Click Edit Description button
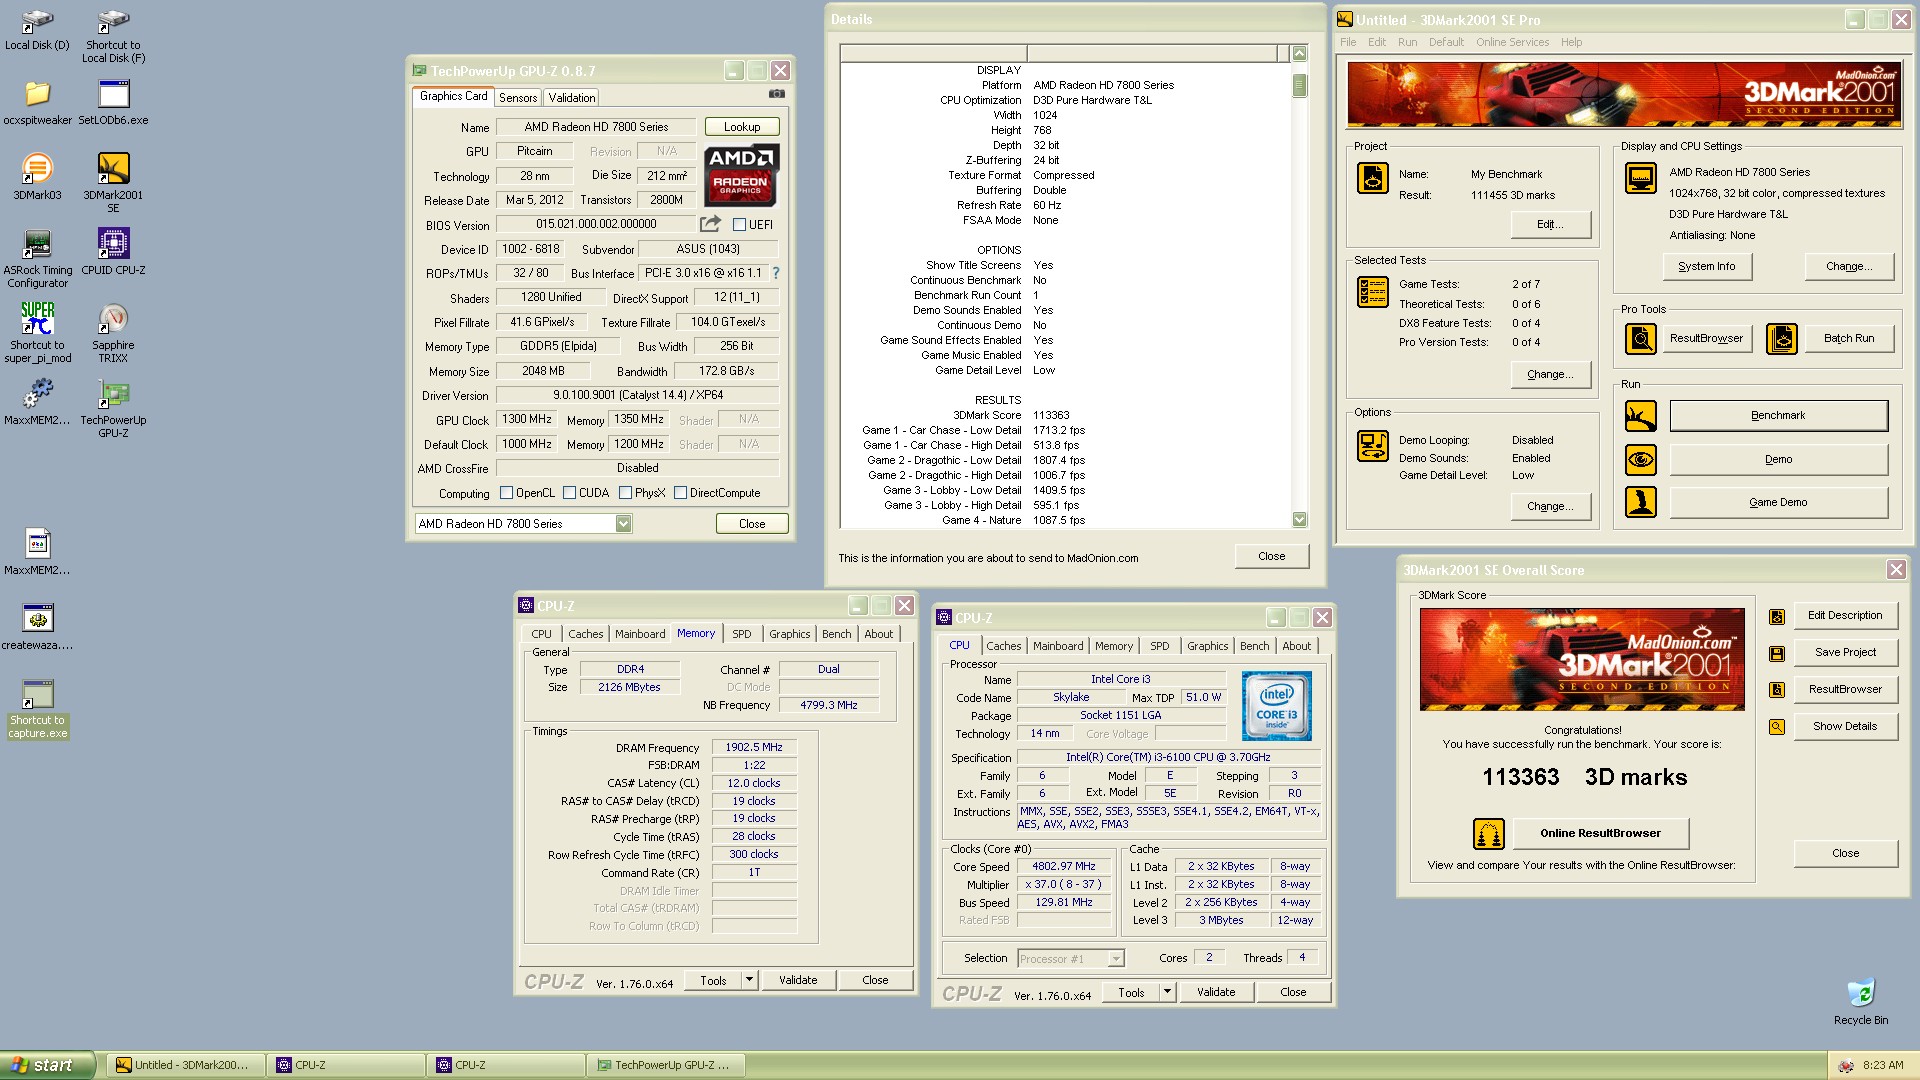 pos(1845,615)
